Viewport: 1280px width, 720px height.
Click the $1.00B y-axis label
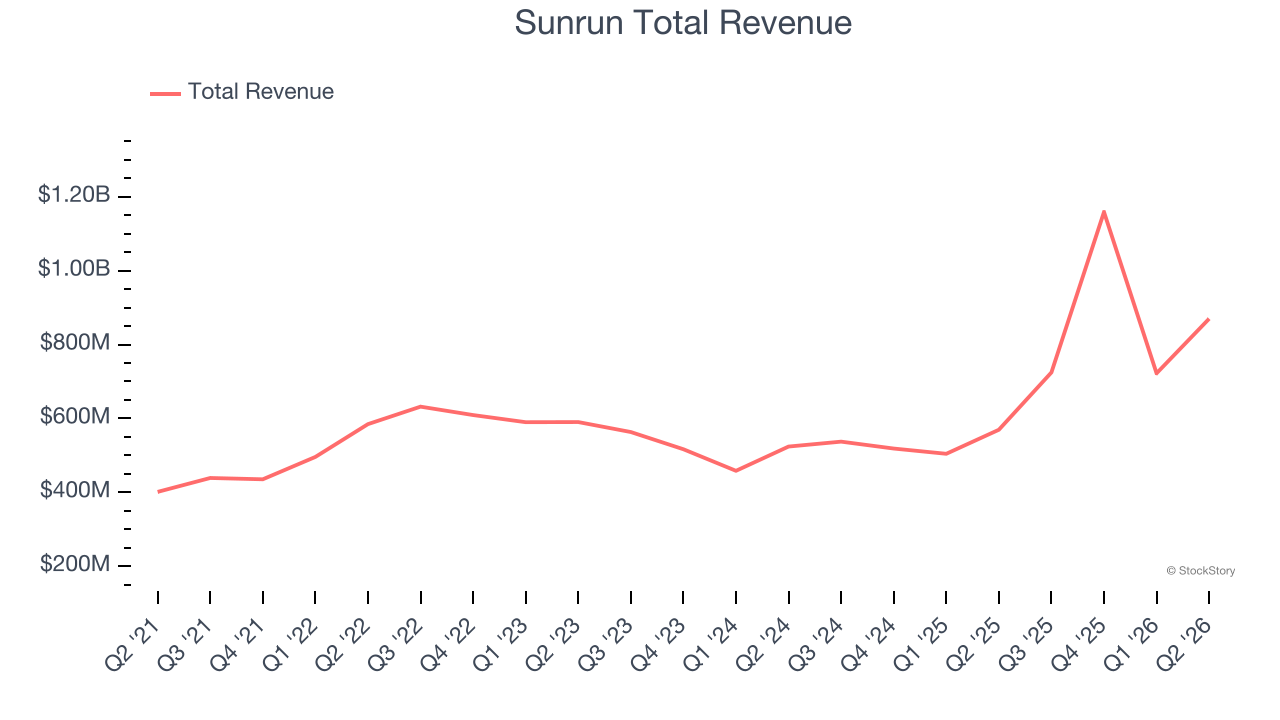74,269
